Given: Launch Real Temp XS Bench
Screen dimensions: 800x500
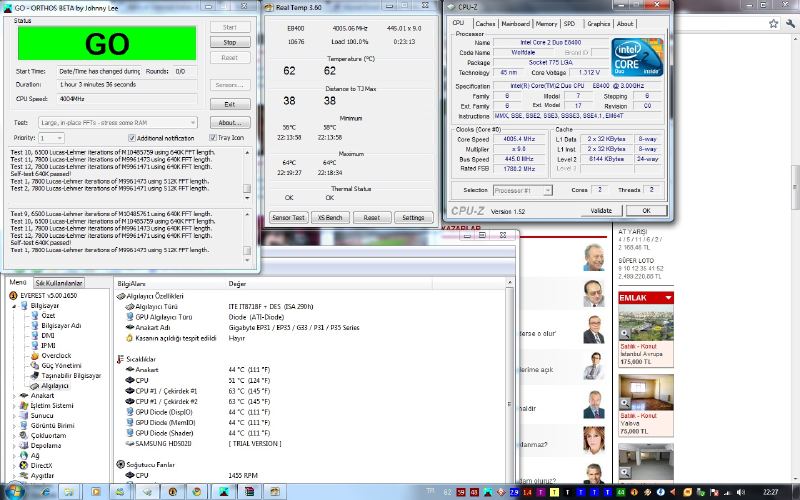Looking at the screenshot, I should click(330, 217).
